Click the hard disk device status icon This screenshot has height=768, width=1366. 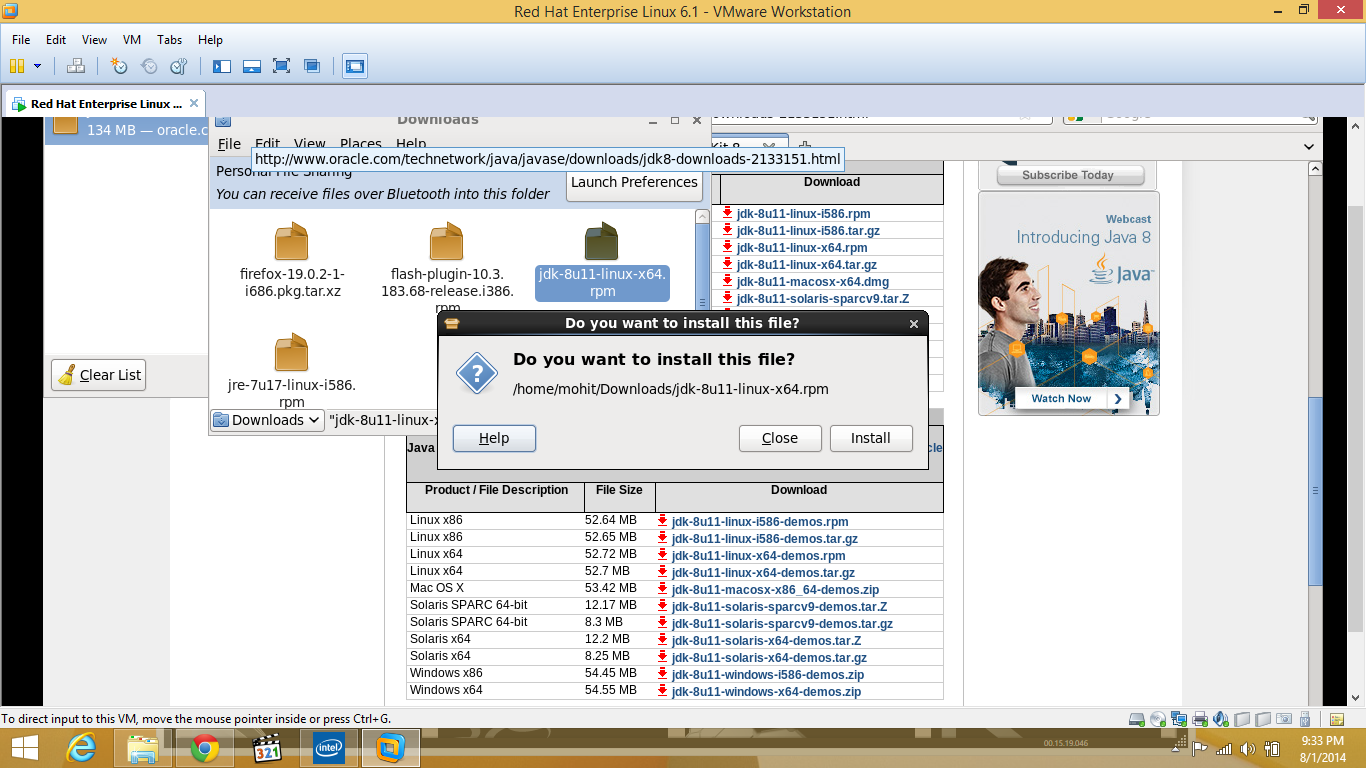point(1136,719)
